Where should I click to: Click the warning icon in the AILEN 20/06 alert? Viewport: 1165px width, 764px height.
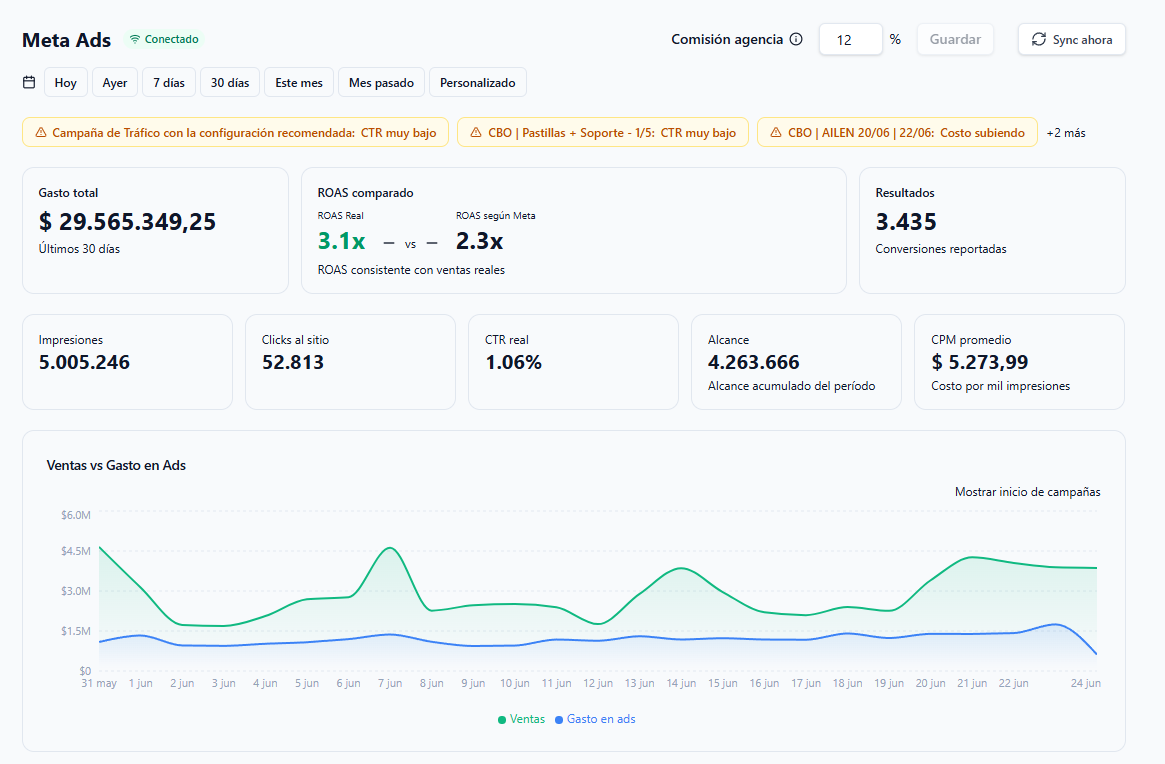tap(776, 132)
